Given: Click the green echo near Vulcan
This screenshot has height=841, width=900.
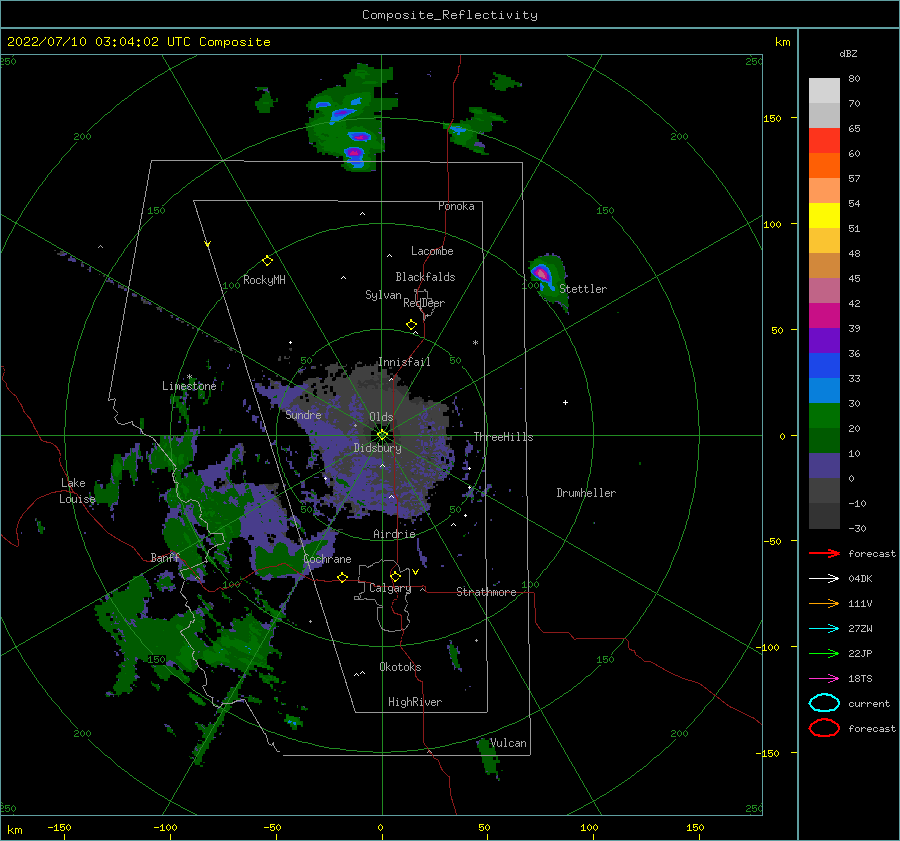Looking at the screenshot, I should [488, 758].
